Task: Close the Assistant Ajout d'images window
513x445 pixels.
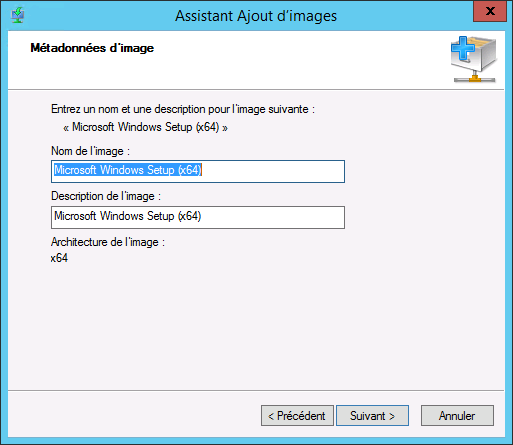Action: [x=490, y=11]
